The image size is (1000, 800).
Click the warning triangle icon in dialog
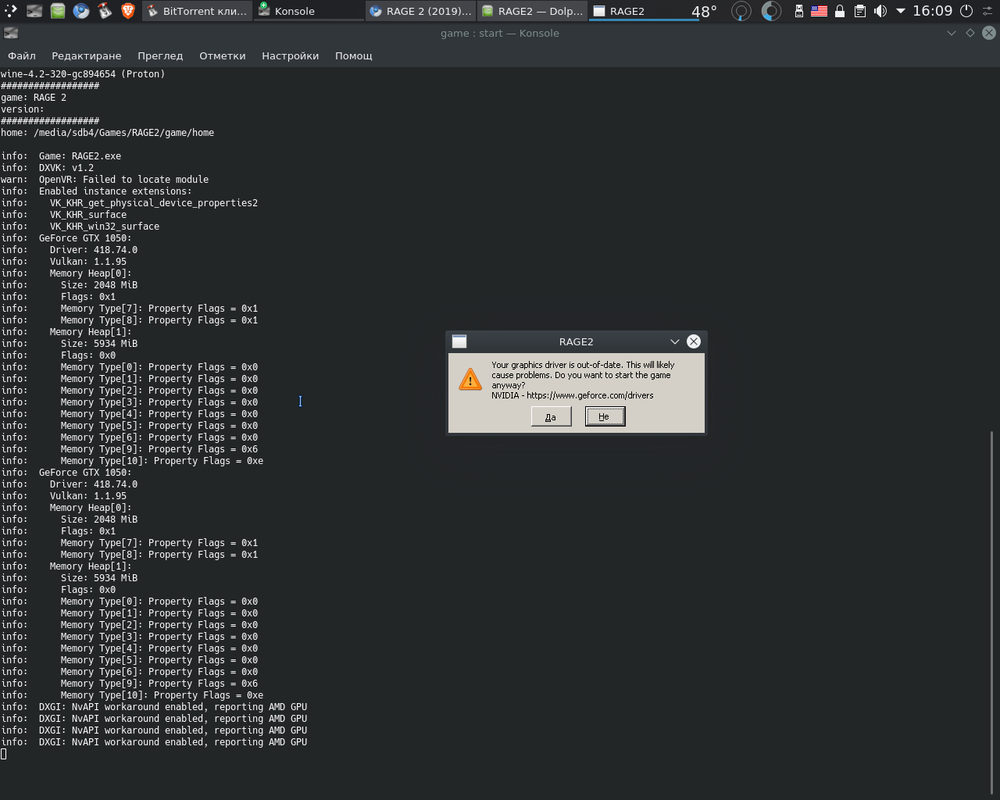[x=470, y=380]
